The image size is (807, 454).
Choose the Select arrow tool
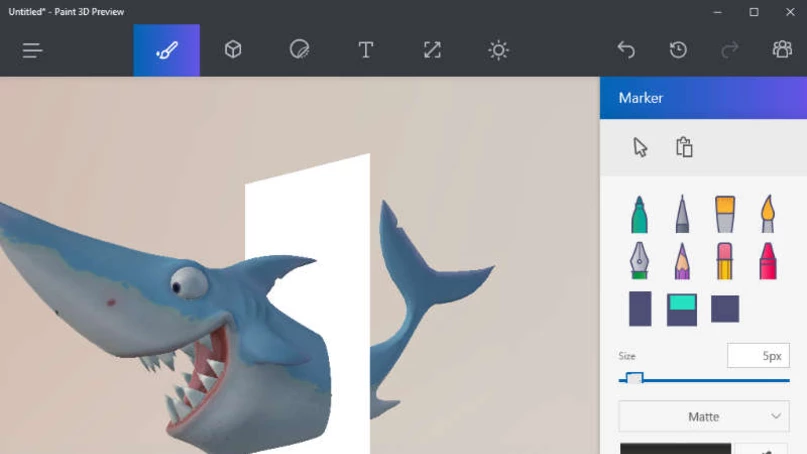click(640, 147)
